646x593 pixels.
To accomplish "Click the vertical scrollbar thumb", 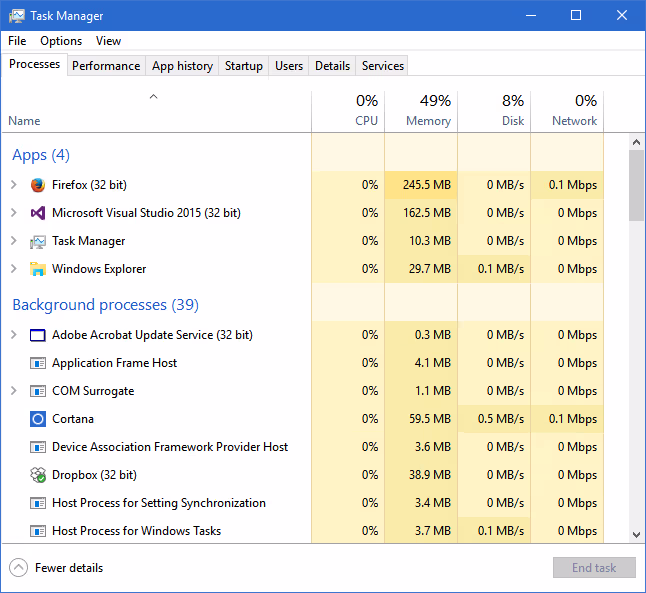I will tap(637, 185).
